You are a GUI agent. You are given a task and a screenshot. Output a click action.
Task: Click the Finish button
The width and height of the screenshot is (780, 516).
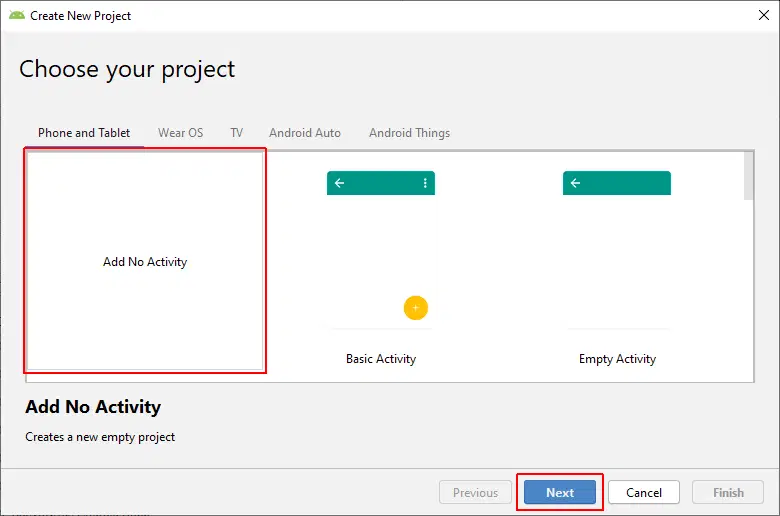[728, 493]
